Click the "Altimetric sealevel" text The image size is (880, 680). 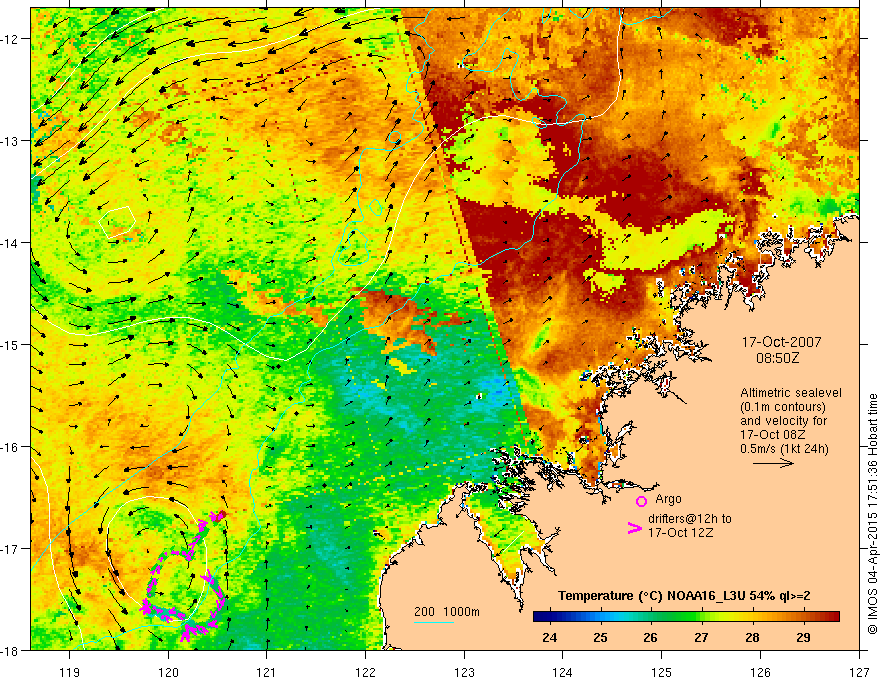tap(791, 393)
